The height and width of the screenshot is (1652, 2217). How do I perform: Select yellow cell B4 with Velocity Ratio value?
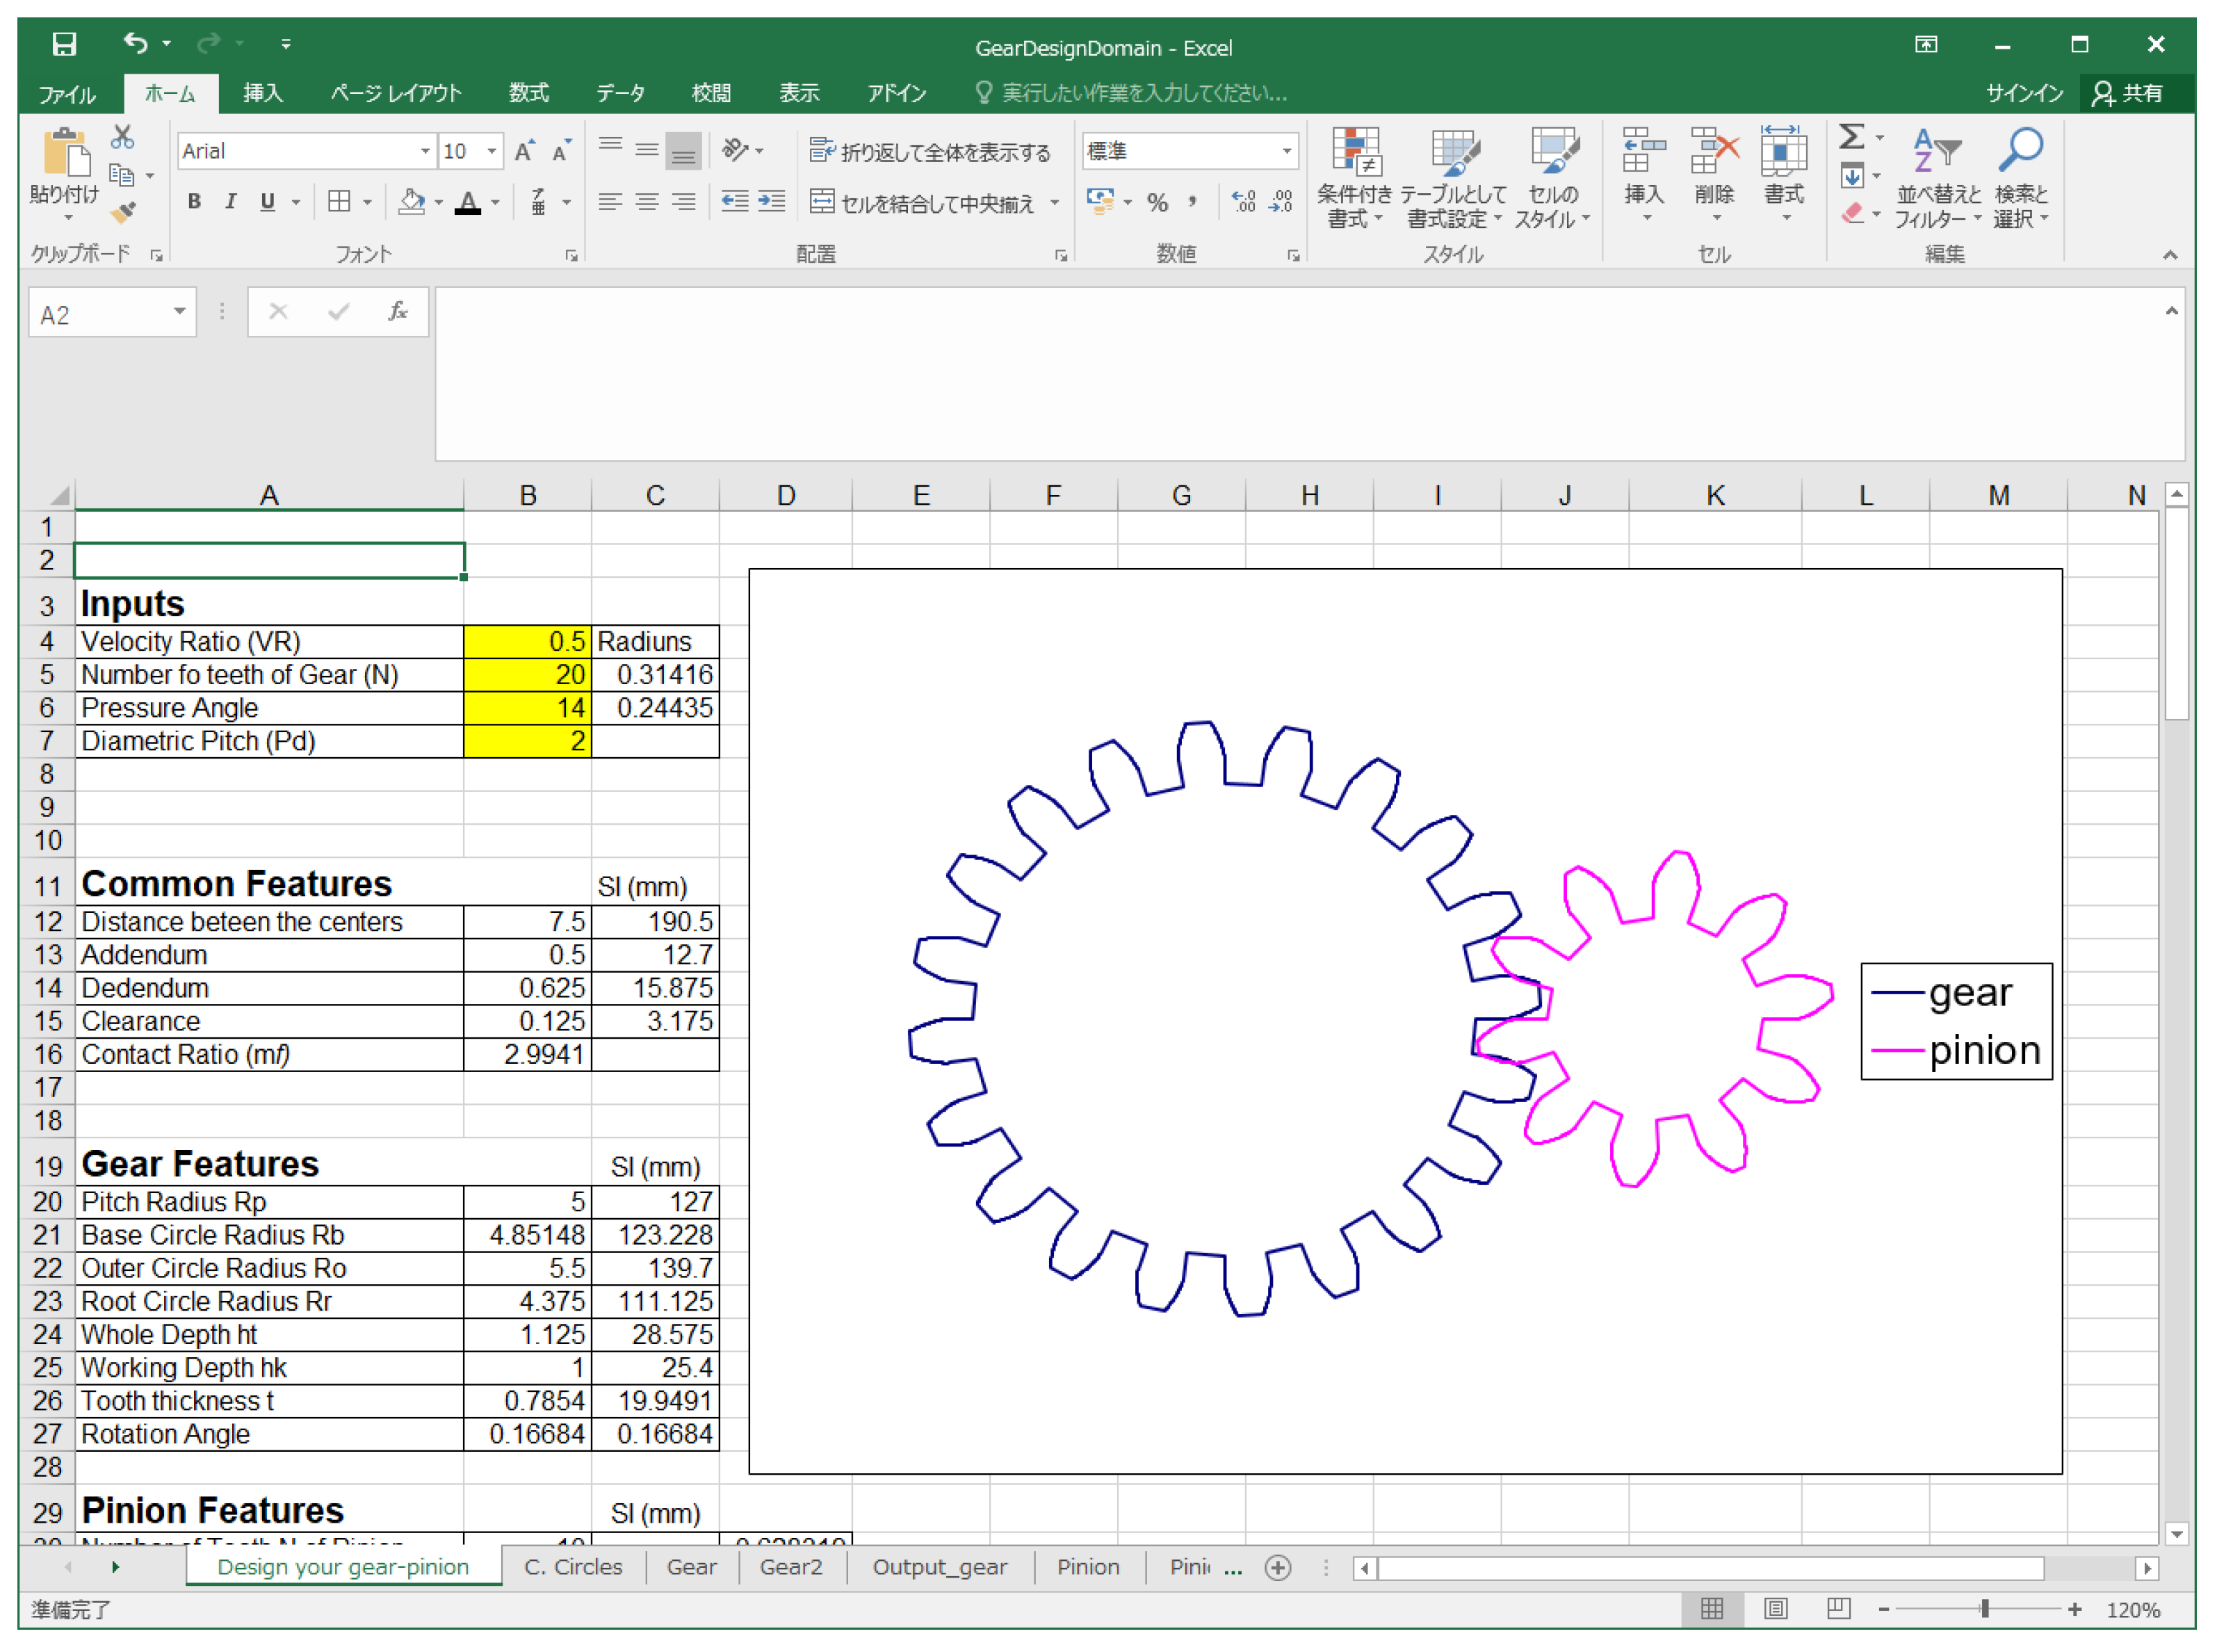coord(527,641)
